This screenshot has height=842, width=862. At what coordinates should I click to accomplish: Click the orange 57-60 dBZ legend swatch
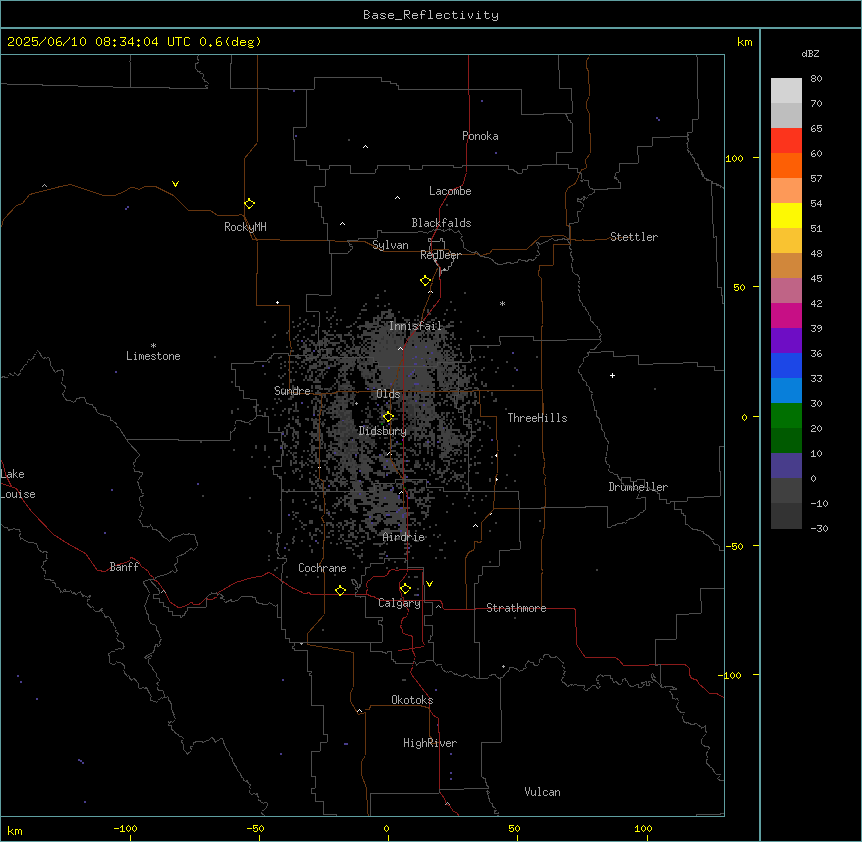point(786,165)
